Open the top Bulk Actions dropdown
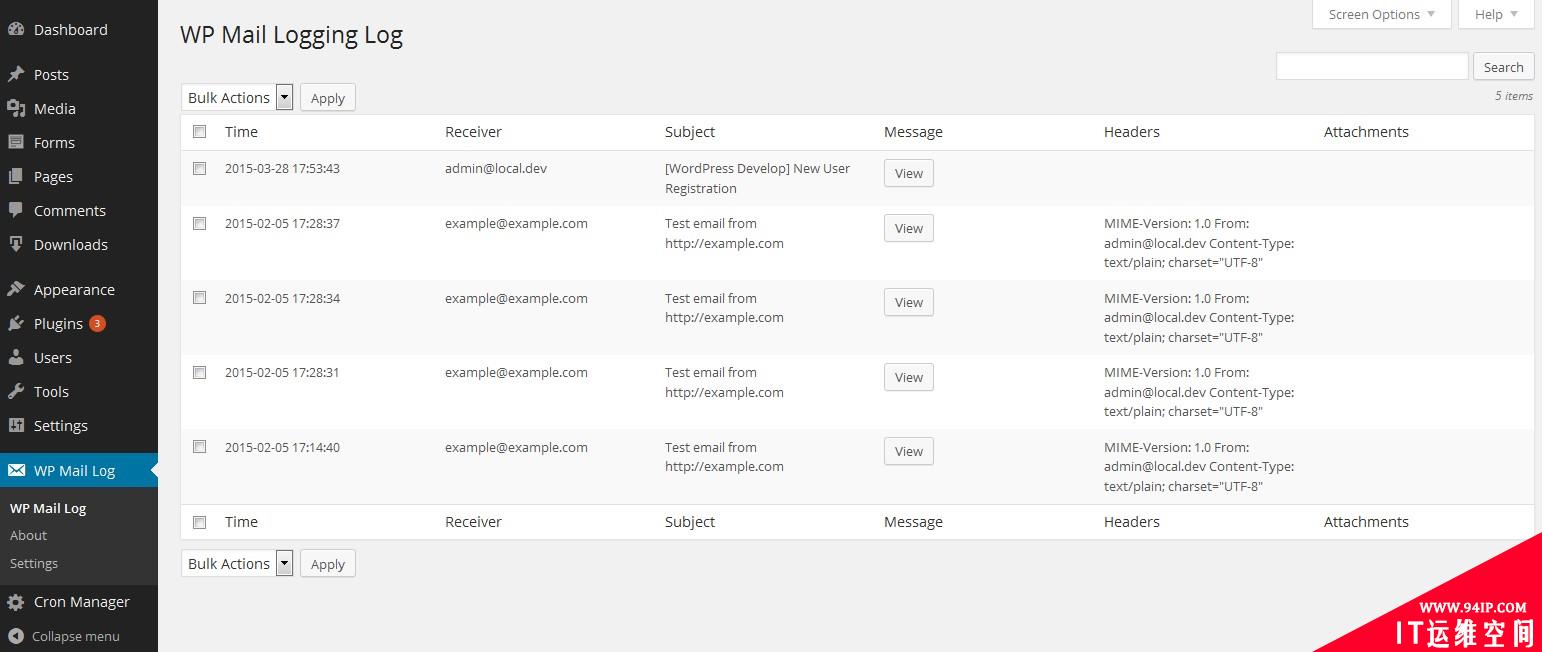This screenshot has width=1542, height=652. [x=237, y=98]
